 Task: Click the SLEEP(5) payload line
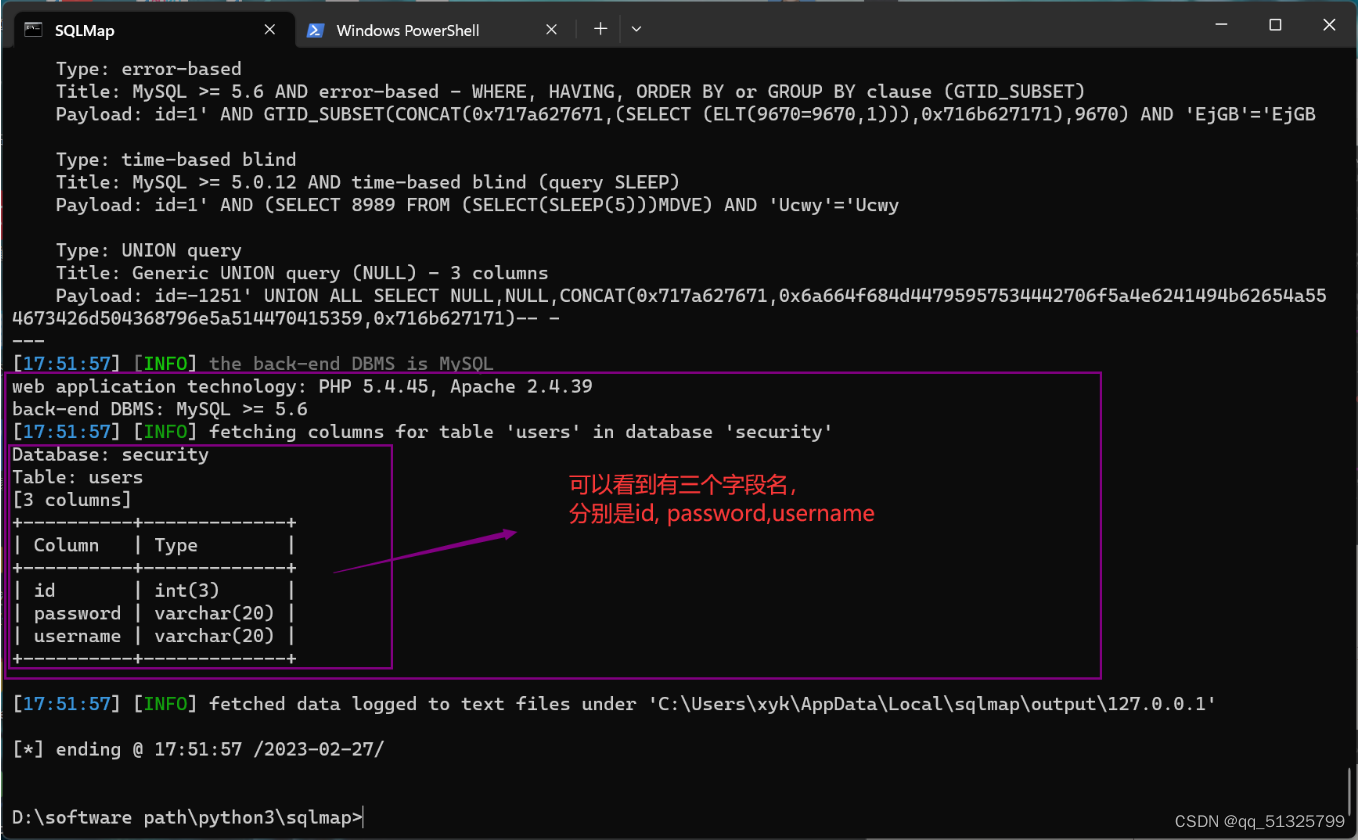[477, 205]
